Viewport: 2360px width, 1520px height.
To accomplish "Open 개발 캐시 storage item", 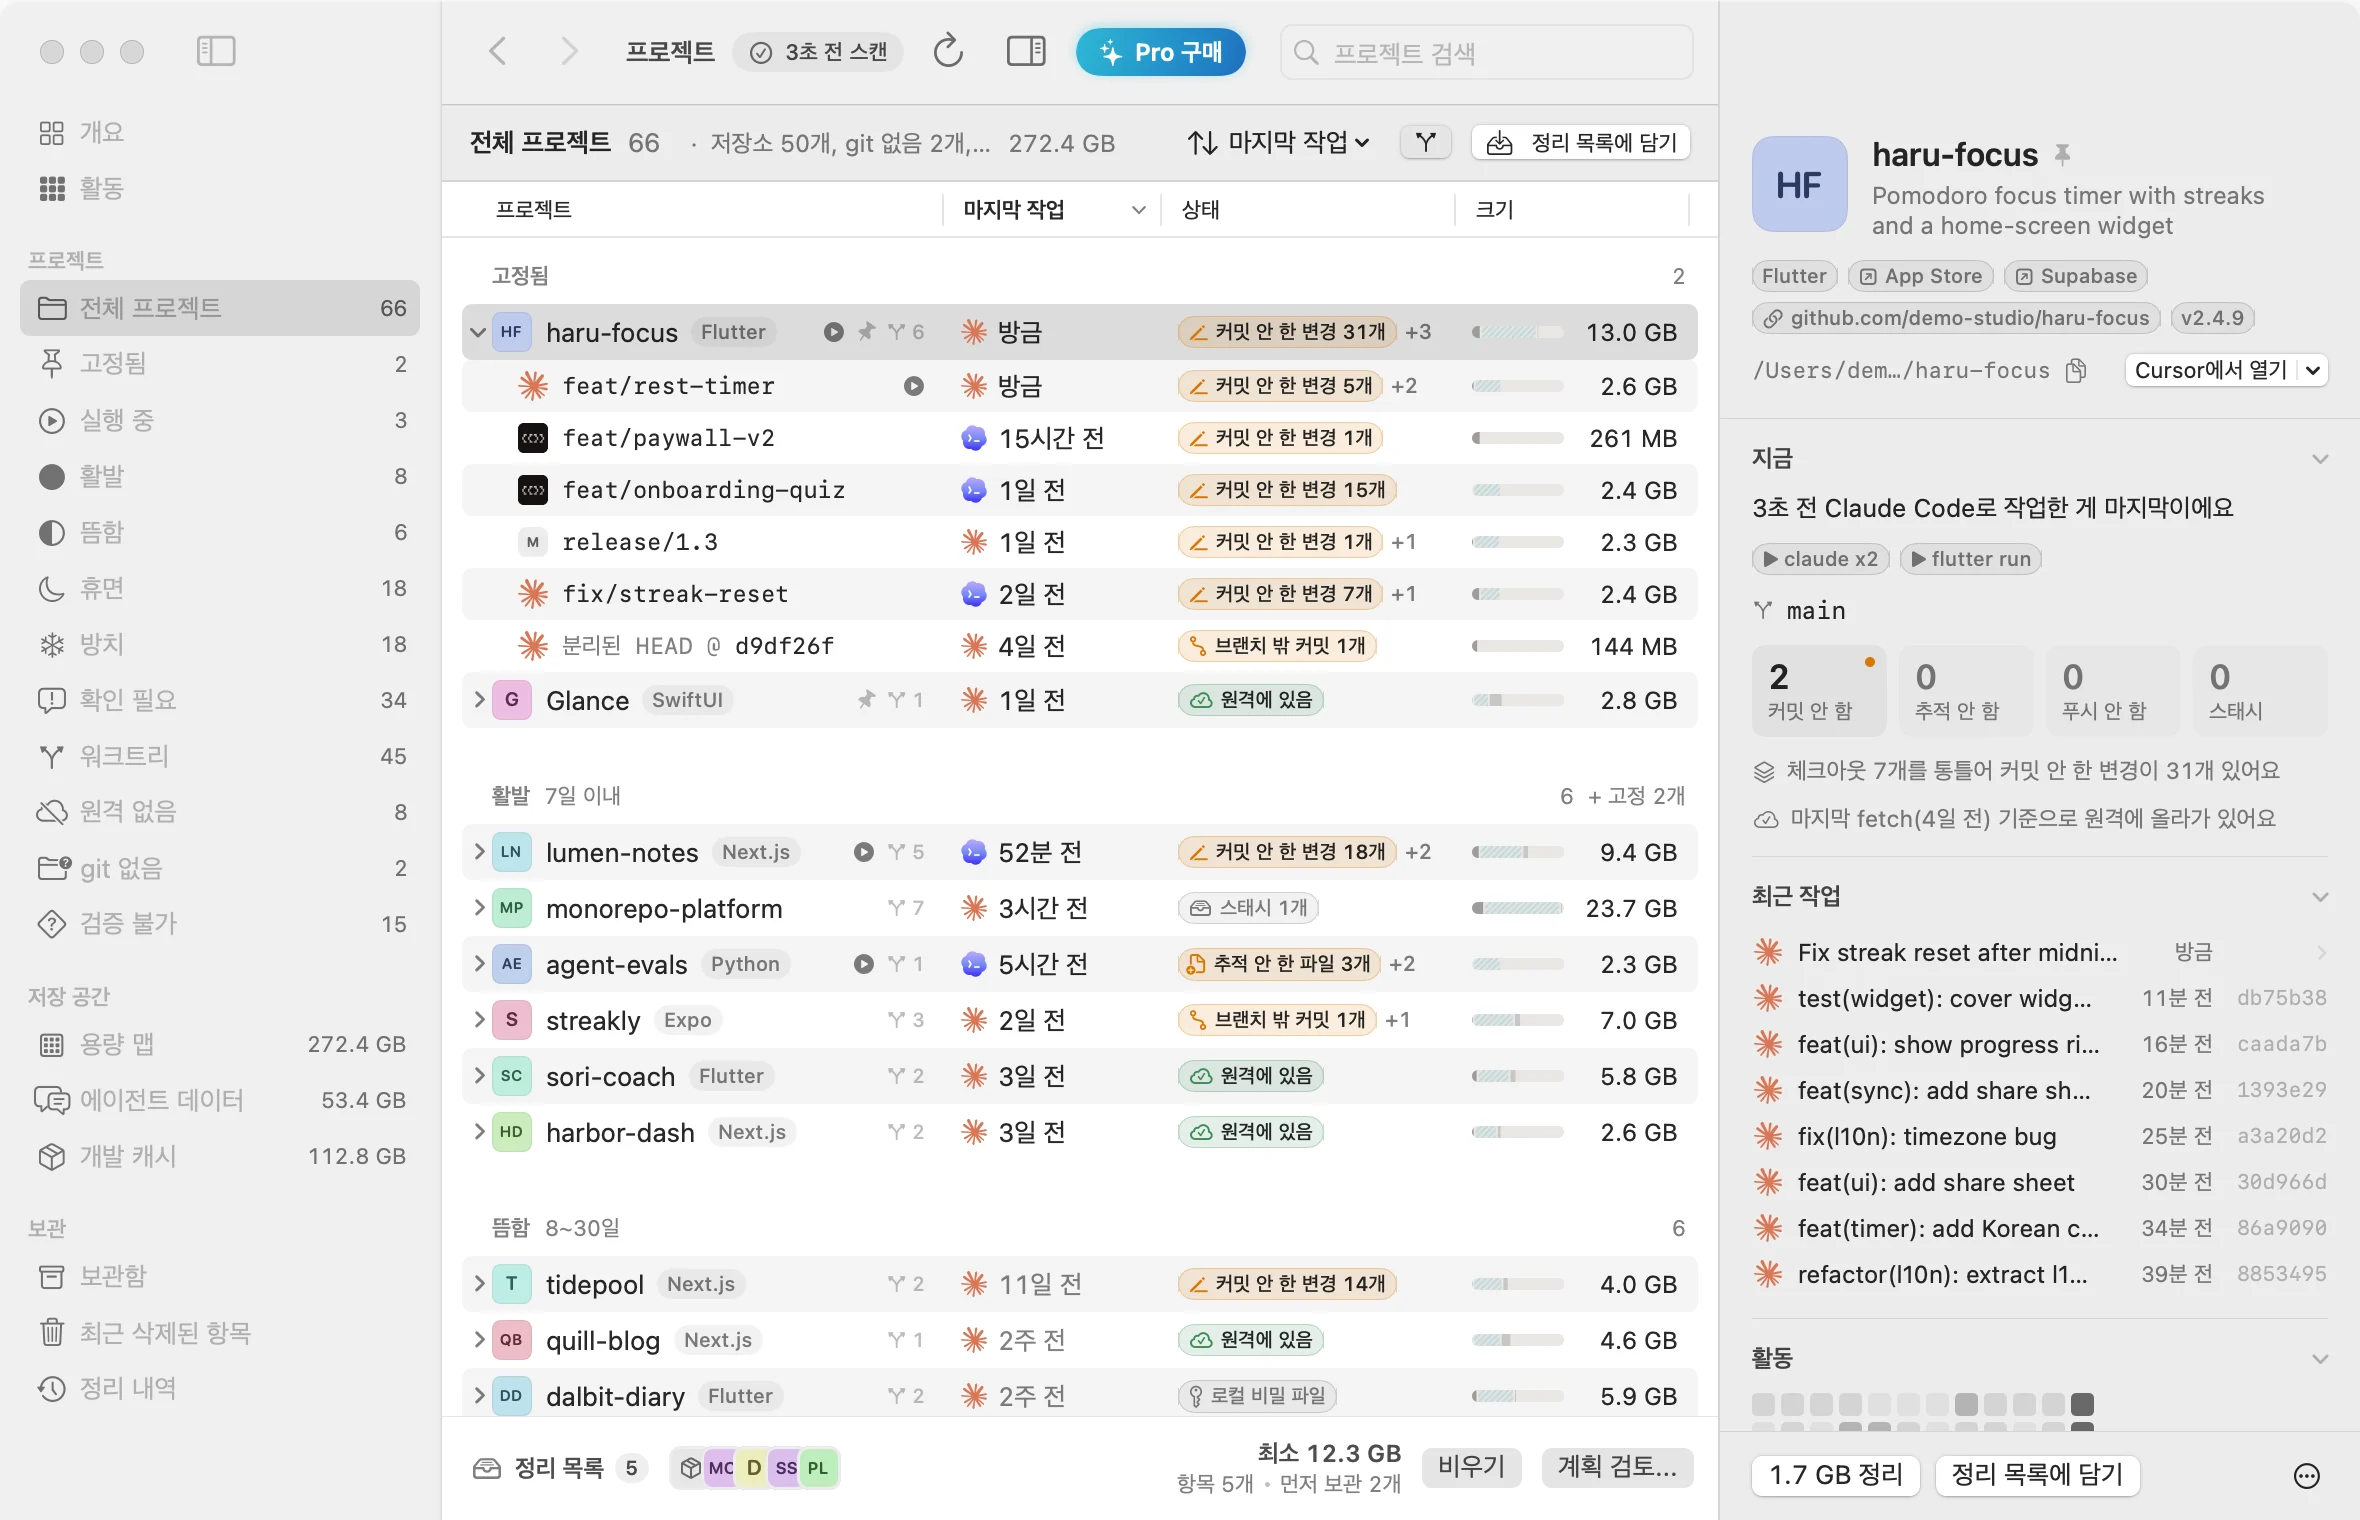I will tap(220, 1156).
